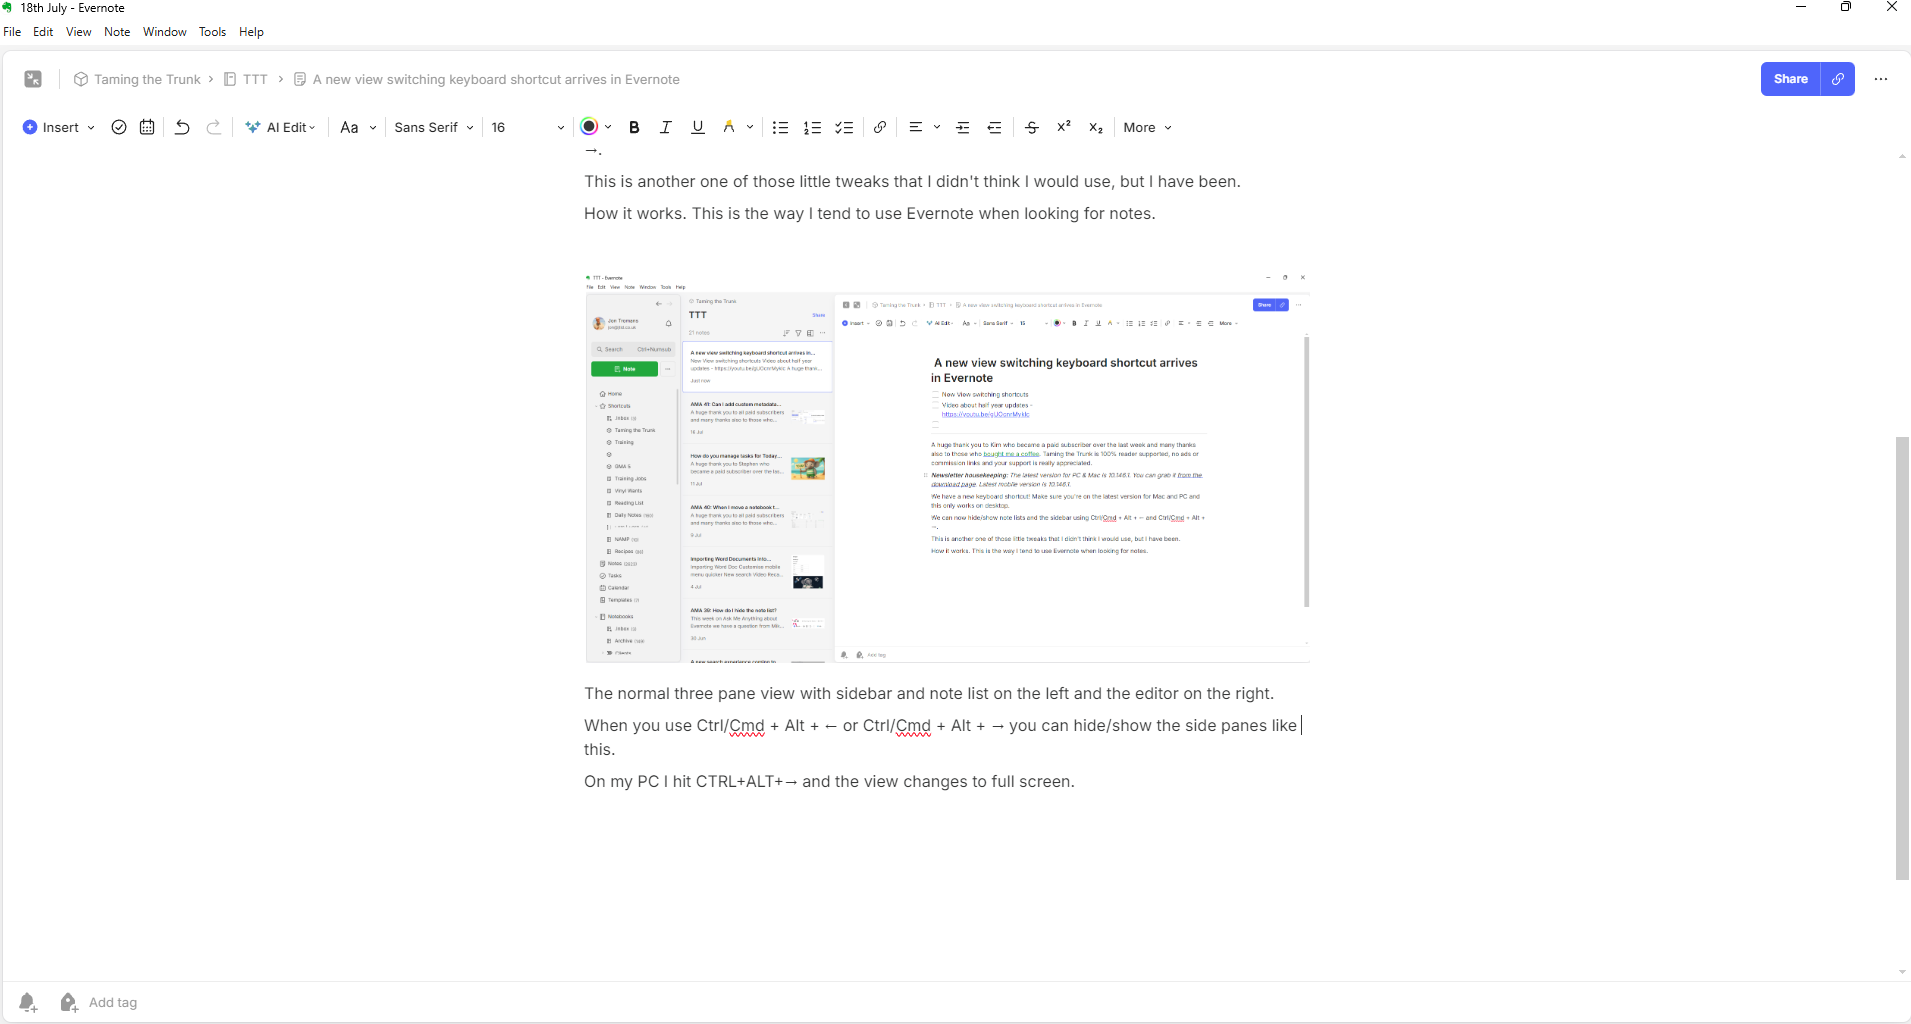Viewport: 1911px width, 1024px height.
Task: Insert a hyperlink
Action: coord(880,127)
